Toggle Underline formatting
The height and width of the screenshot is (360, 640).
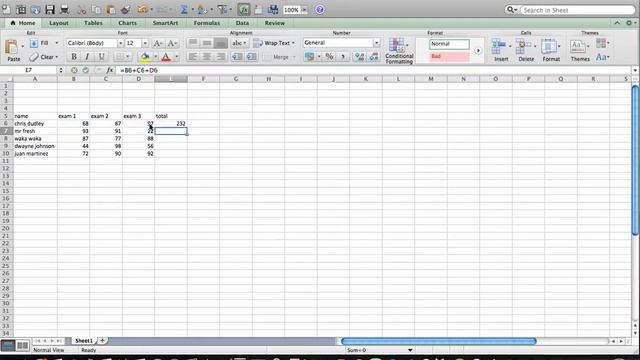point(101,57)
